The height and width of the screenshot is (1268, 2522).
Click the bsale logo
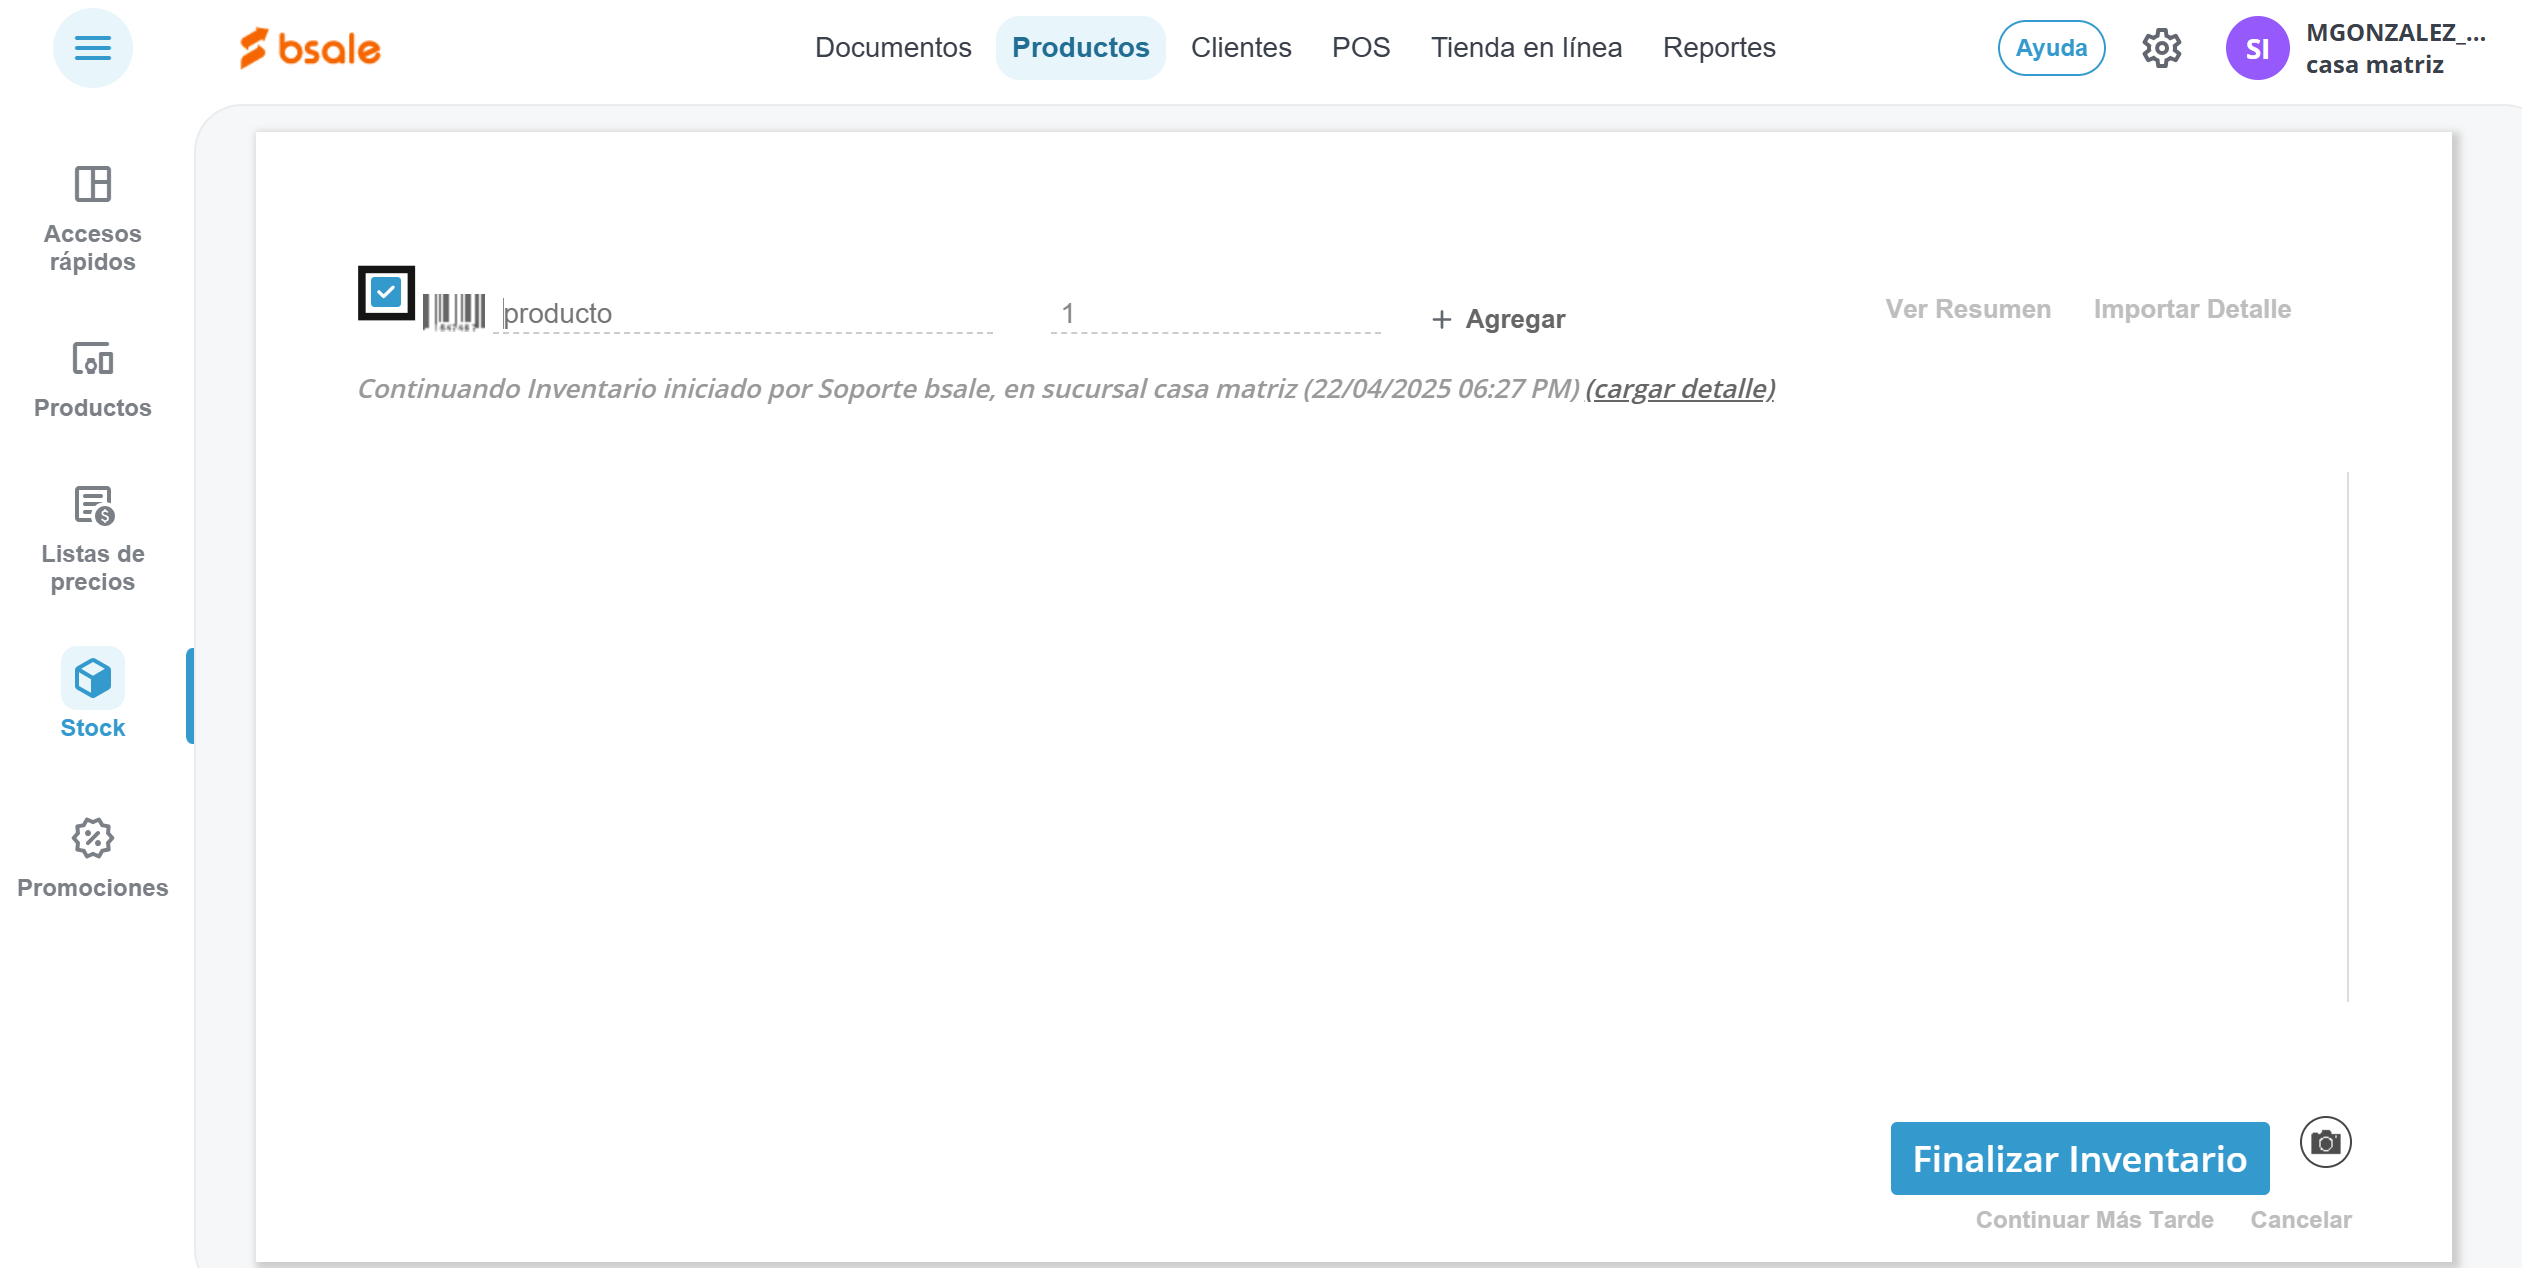click(310, 48)
